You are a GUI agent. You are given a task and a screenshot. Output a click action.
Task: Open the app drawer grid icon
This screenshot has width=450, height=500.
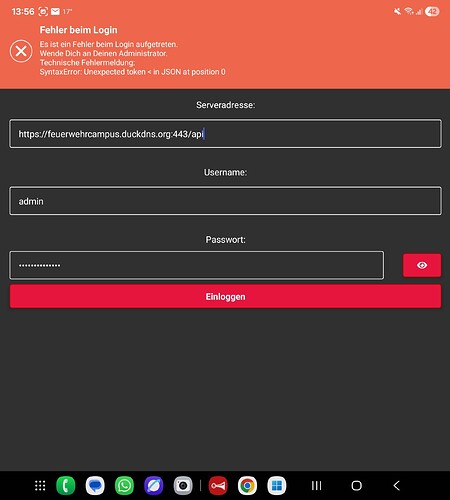(40, 486)
